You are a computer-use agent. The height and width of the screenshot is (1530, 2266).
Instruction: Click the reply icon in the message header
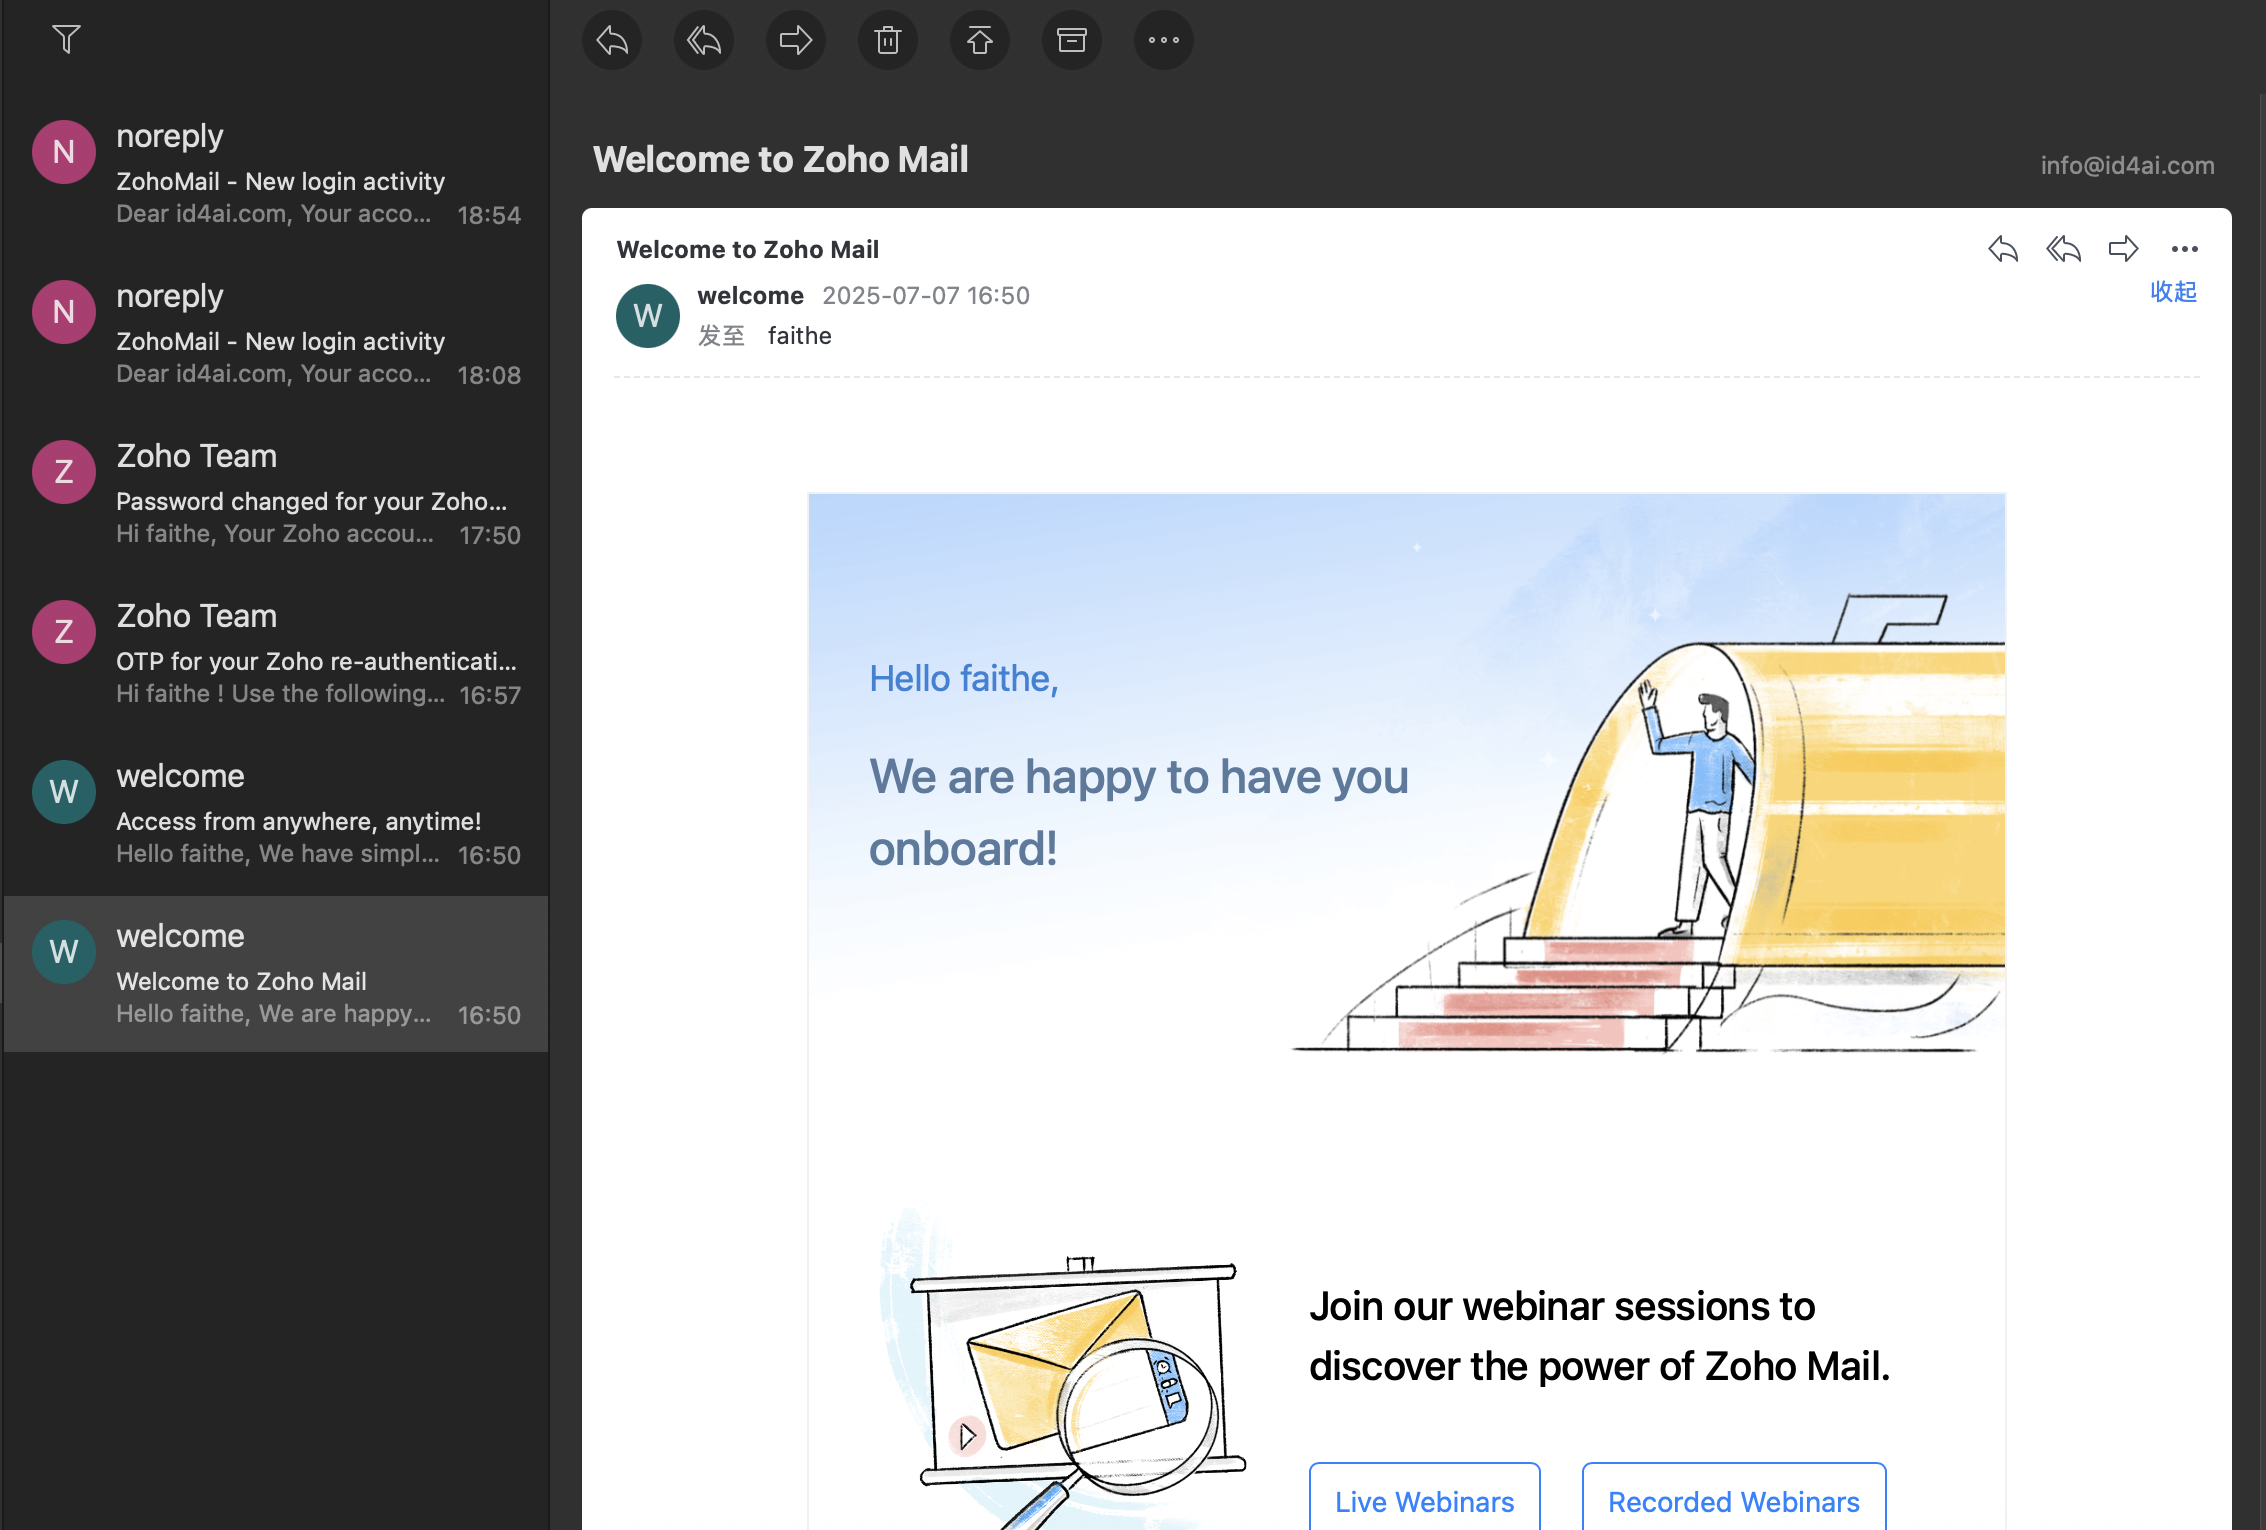click(2003, 249)
